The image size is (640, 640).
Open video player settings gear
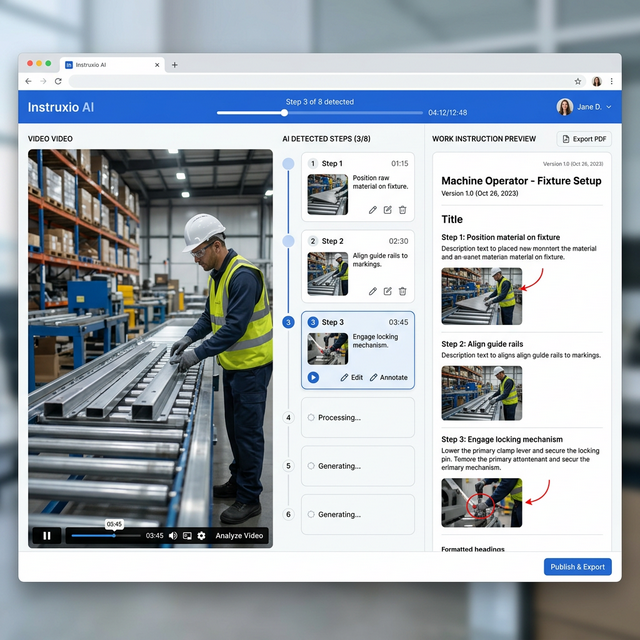coord(201,536)
